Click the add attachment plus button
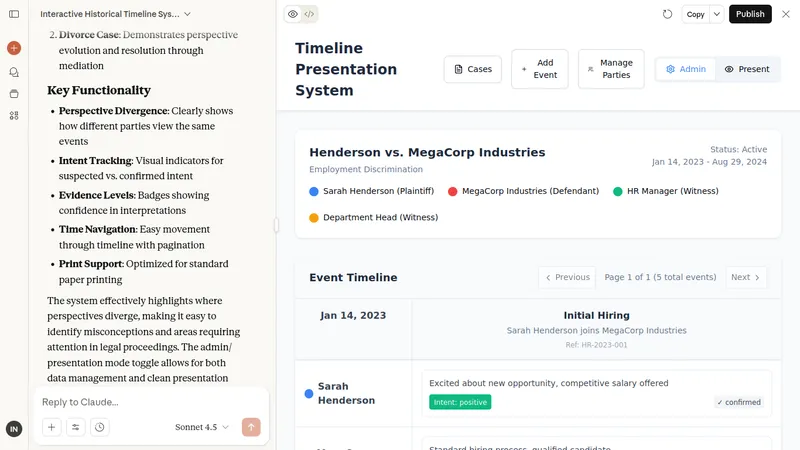 pos(51,427)
